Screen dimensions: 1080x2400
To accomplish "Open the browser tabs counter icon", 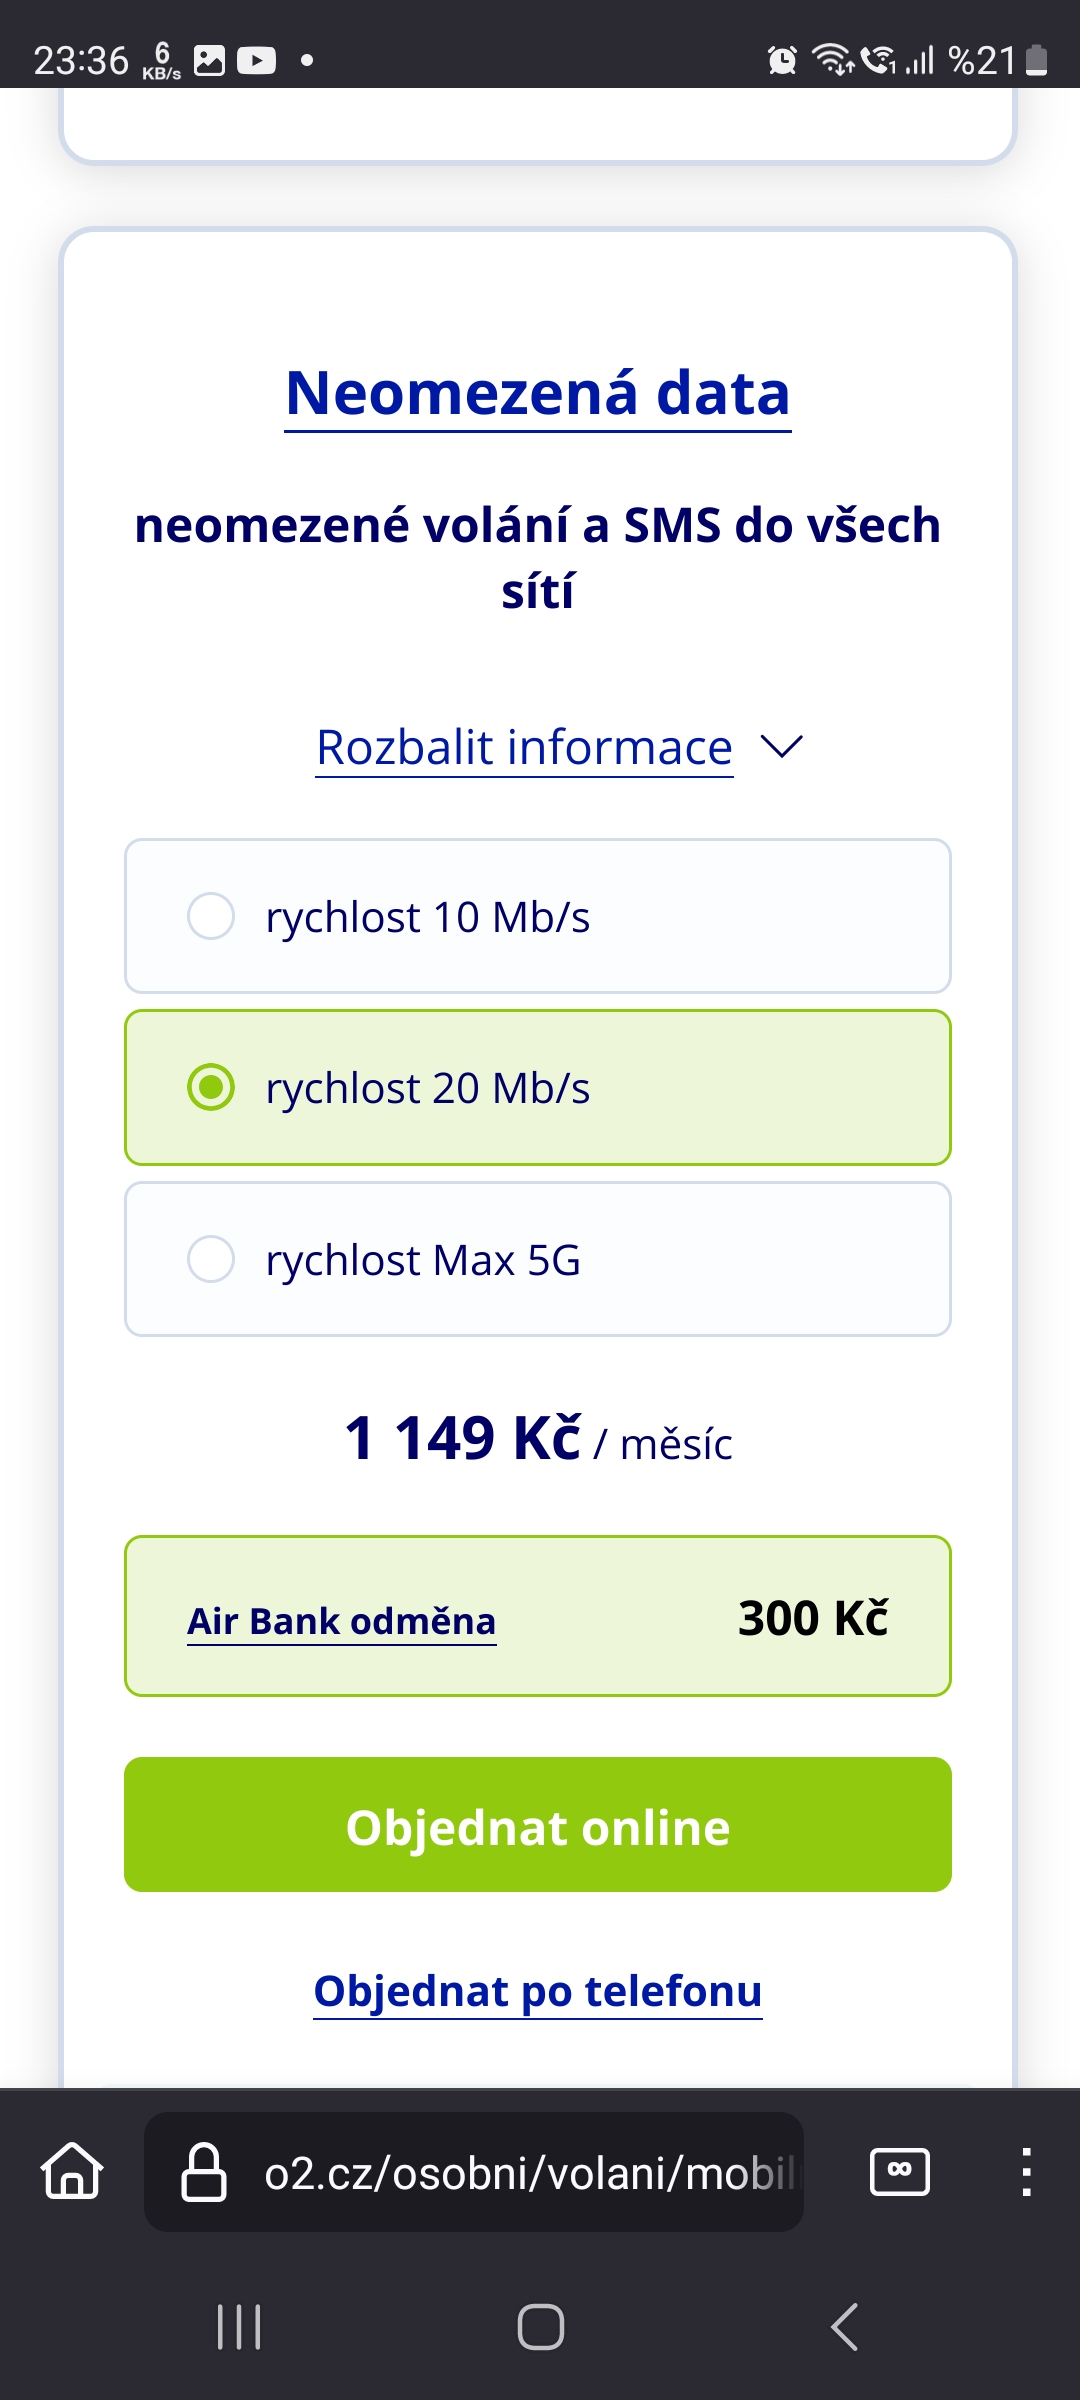I will [900, 2171].
